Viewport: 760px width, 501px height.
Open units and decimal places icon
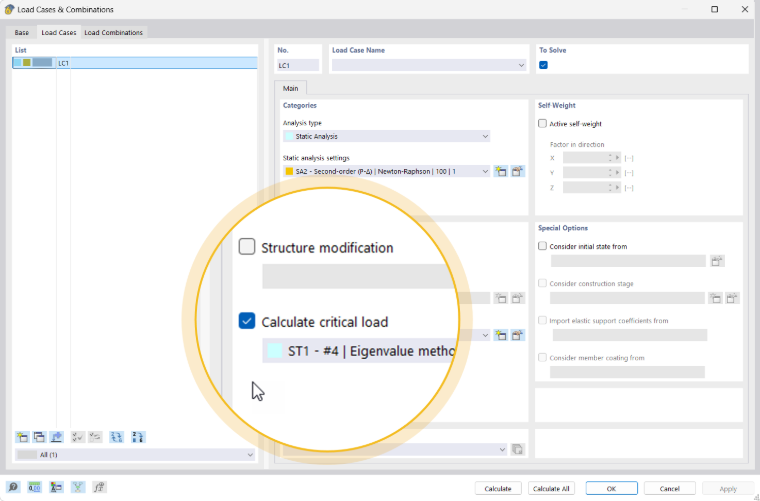tap(34, 487)
